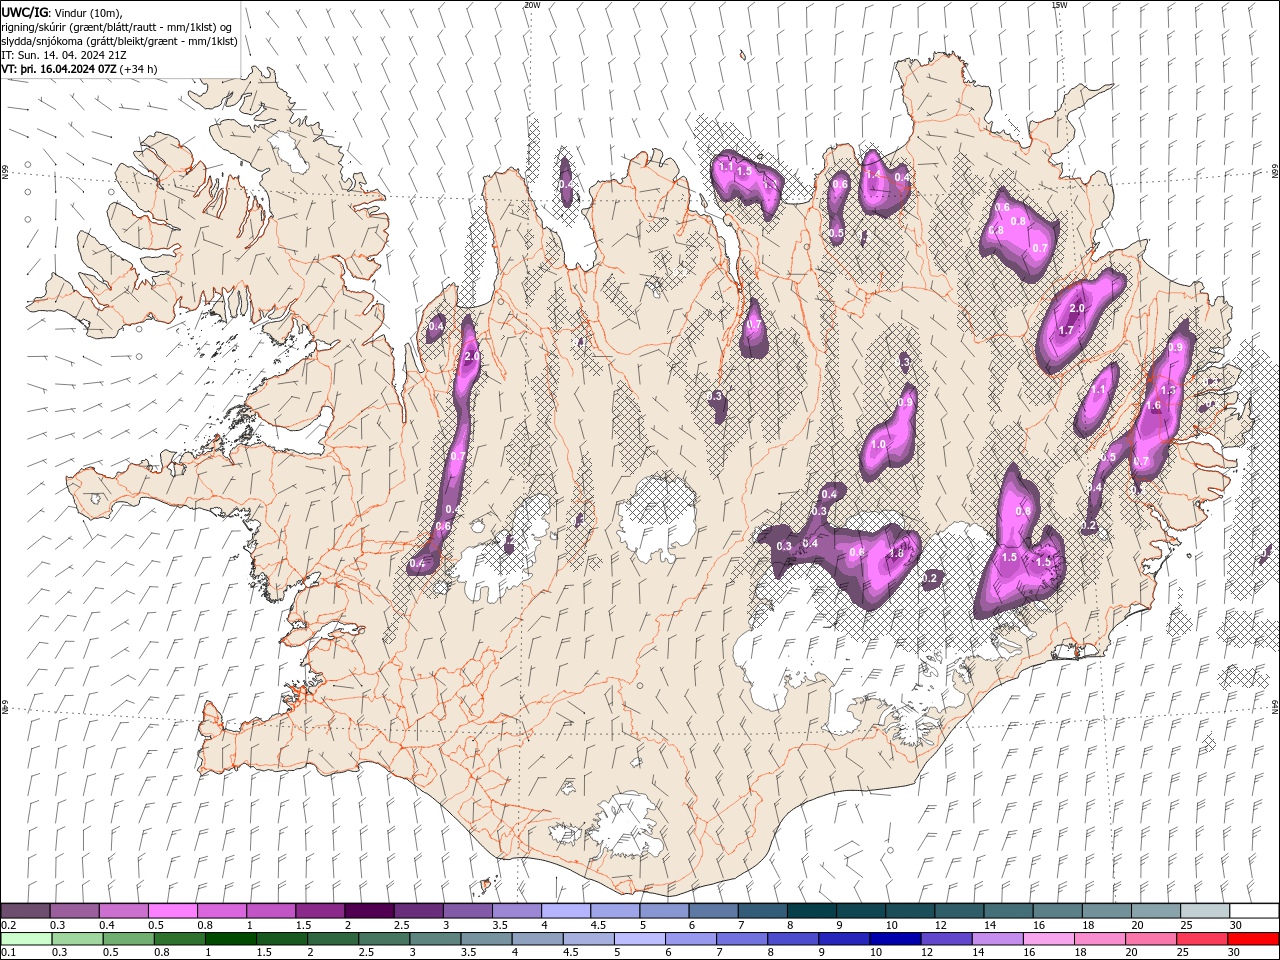The width and height of the screenshot is (1280, 960).
Task: Click the palest green 0.1 swatch in the lower legend
Action: 26,939
